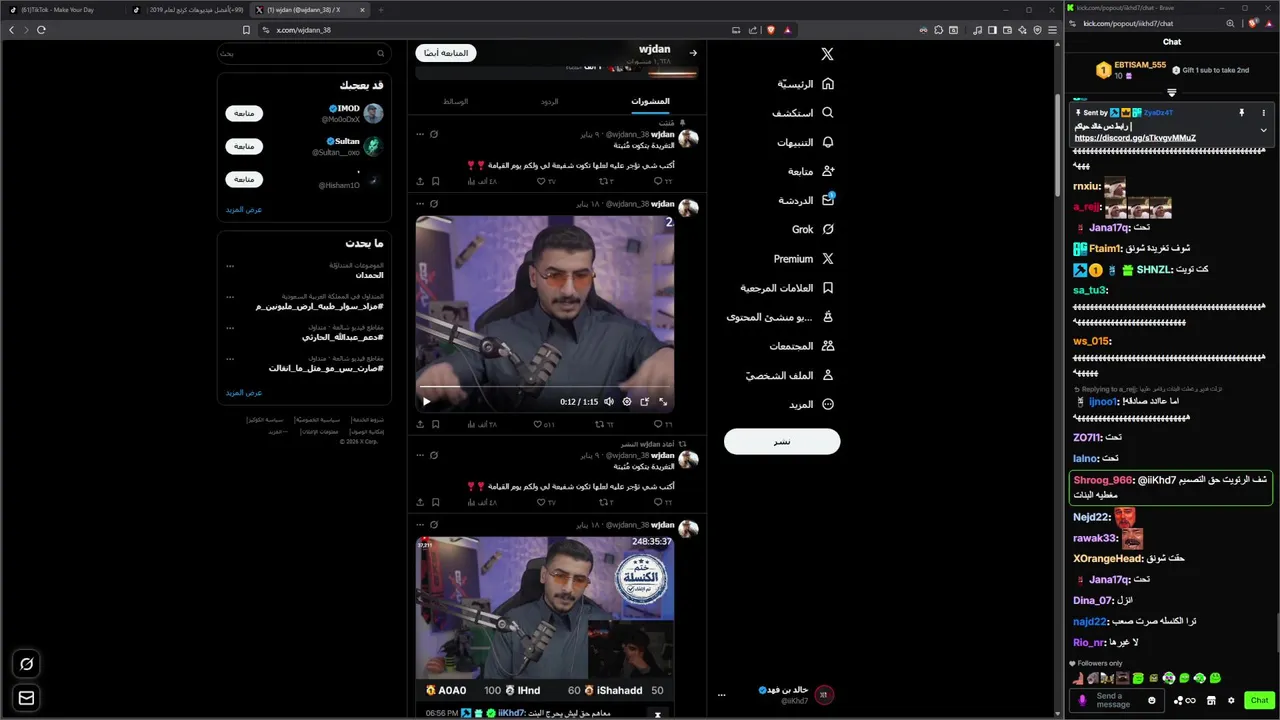1280x720 pixels.
Task: Like the pinned tweet at top
Action: 546,181
